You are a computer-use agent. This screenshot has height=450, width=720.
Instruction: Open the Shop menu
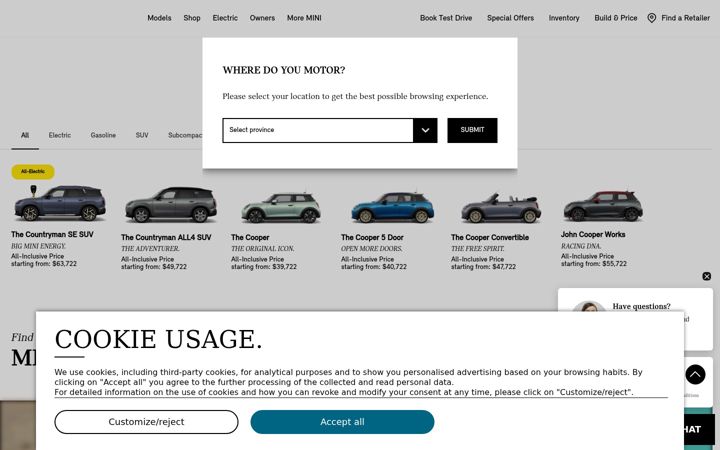(192, 18)
